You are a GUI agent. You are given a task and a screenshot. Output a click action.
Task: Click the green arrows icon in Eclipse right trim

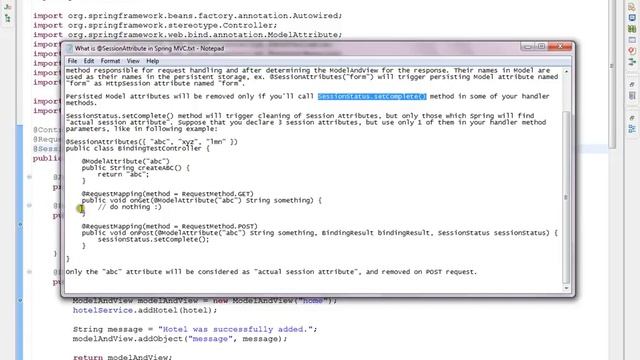tap(632, 62)
